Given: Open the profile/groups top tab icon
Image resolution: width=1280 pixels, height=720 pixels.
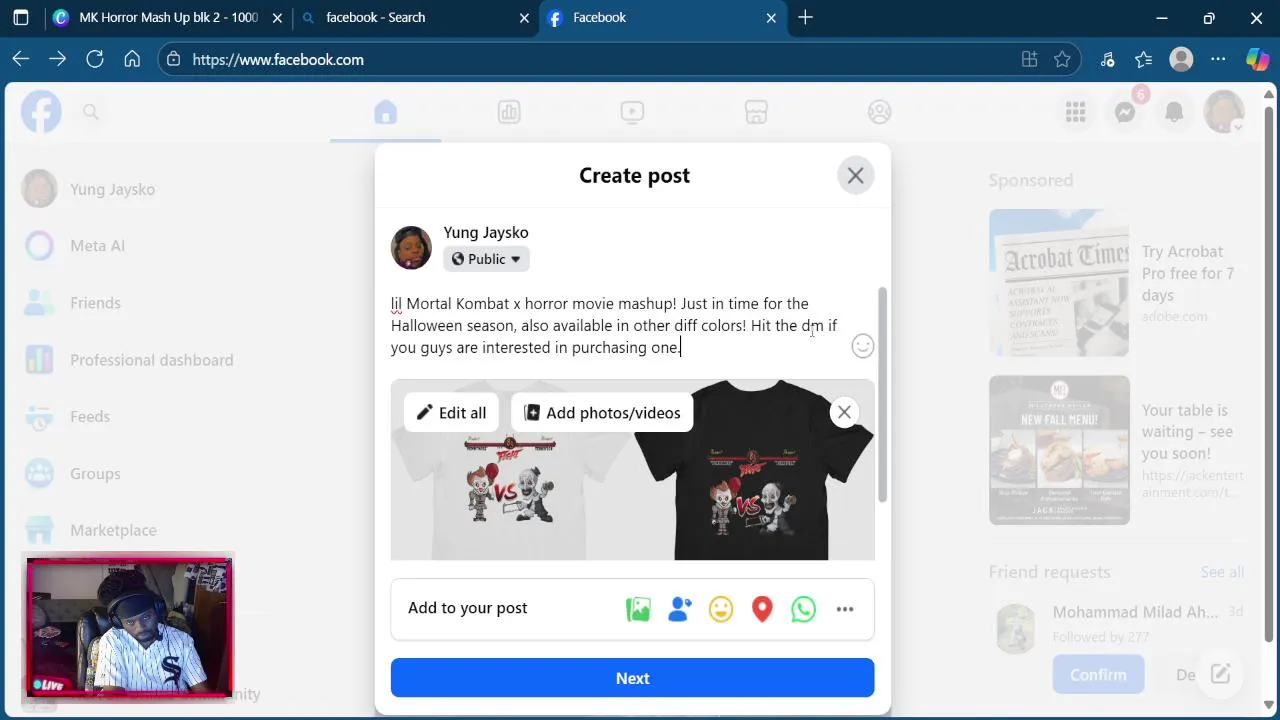Looking at the screenshot, I should click(879, 112).
